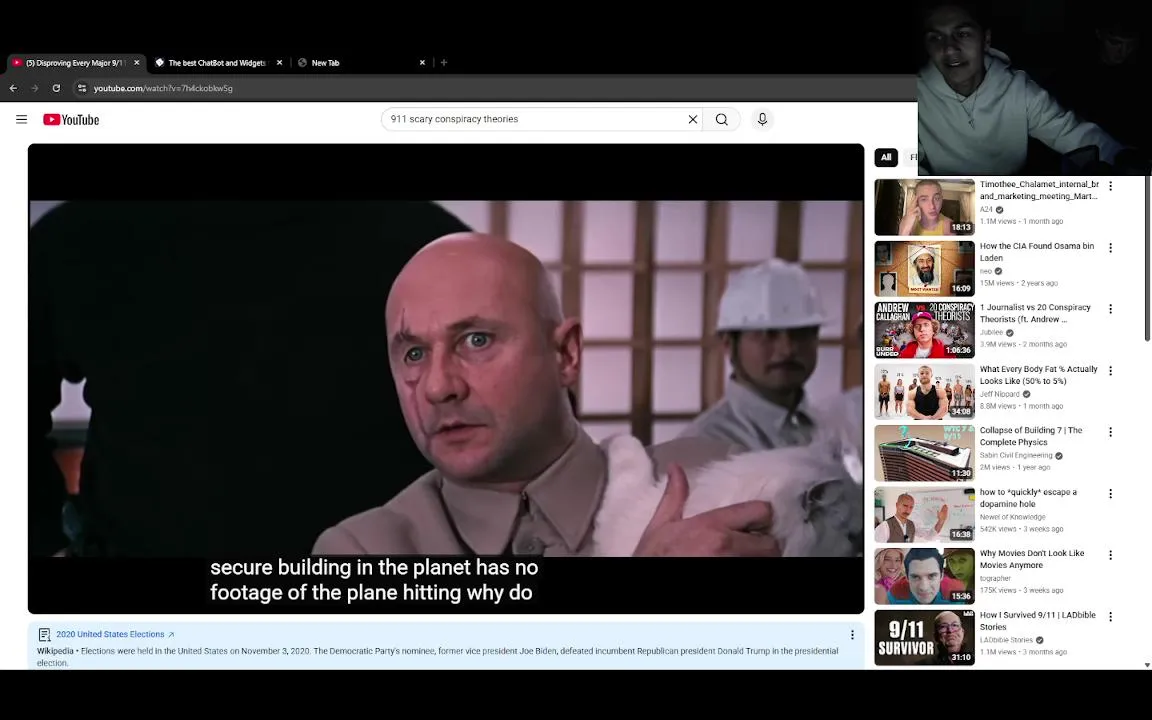Click the 9/11 Survivor 31:10 thumbnail
Image resolution: width=1152 pixels, height=720 pixels.
point(924,638)
